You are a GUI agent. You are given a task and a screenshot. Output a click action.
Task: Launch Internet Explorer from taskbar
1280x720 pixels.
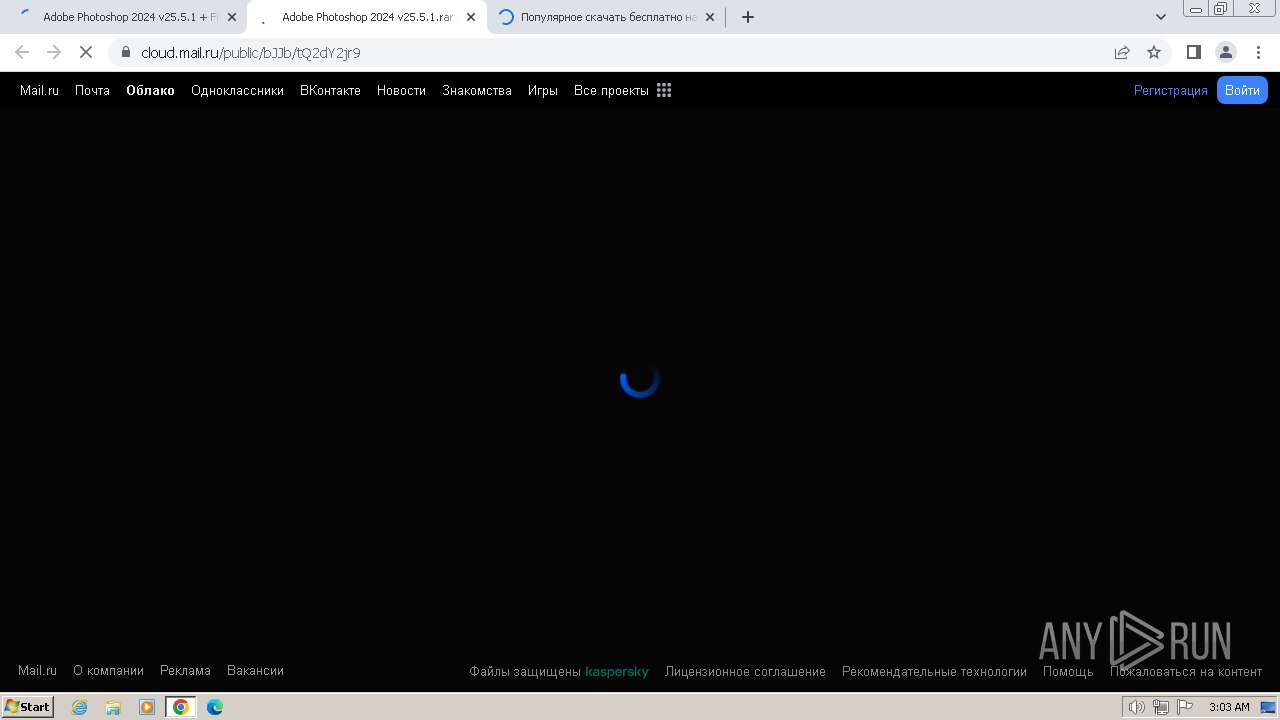click(x=79, y=707)
